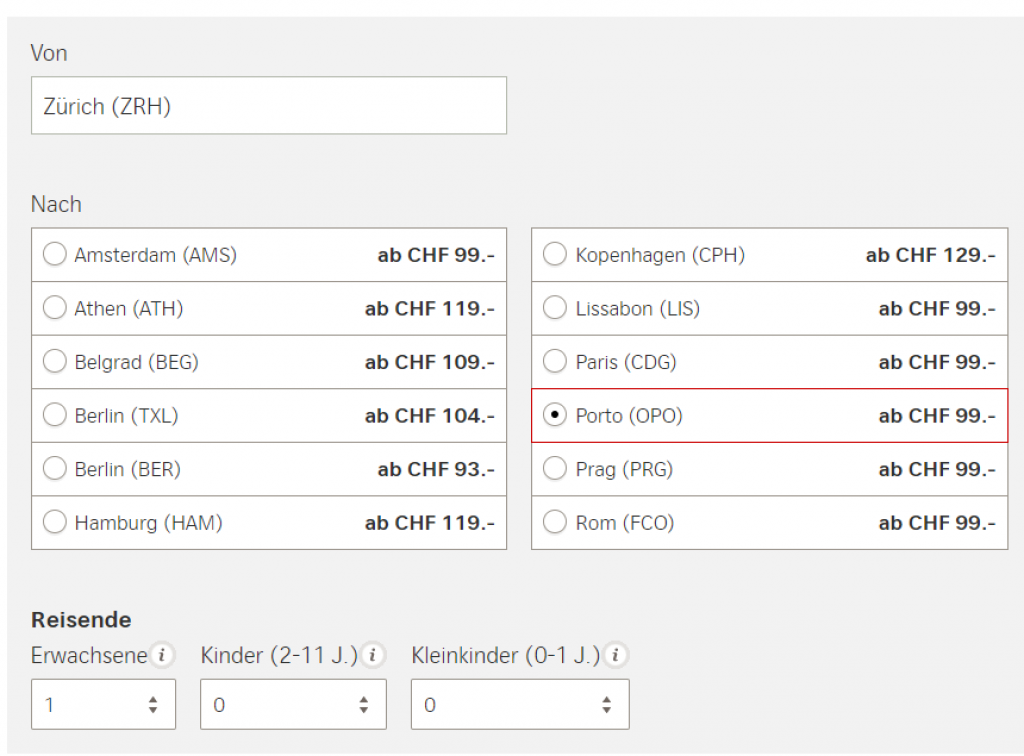Screen dimensions: 1024x756
Task: Click the ab CHF 129.- price for Kopenhagen
Action: [930, 255]
